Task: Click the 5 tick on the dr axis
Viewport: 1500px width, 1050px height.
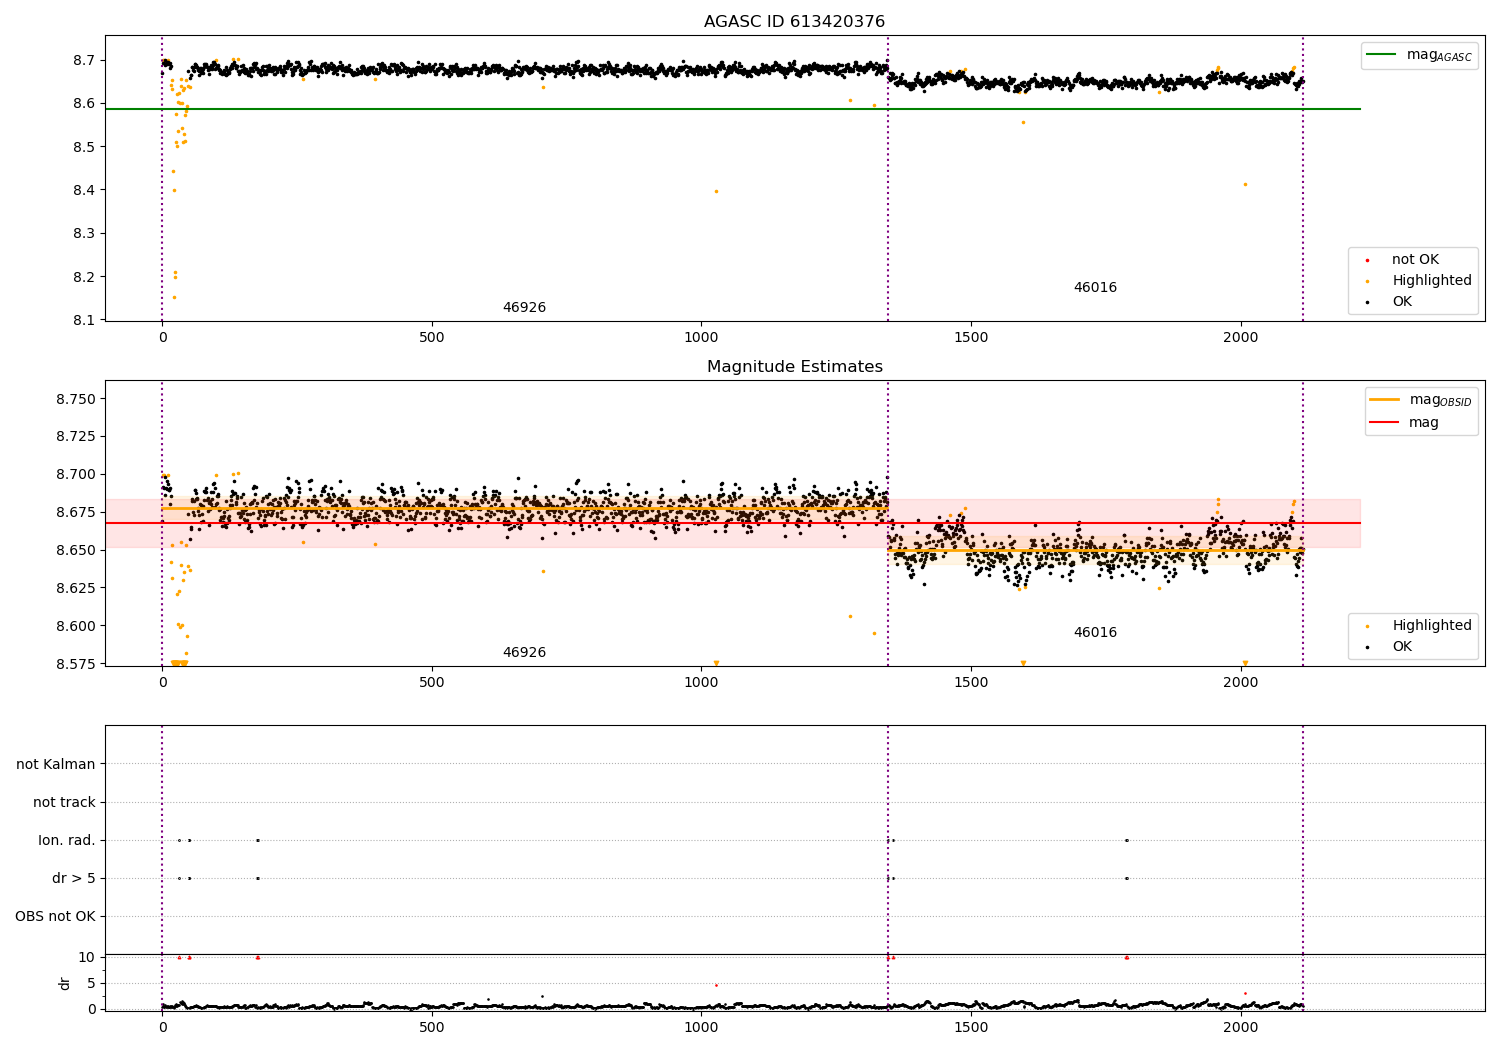Action: [x=92, y=984]
